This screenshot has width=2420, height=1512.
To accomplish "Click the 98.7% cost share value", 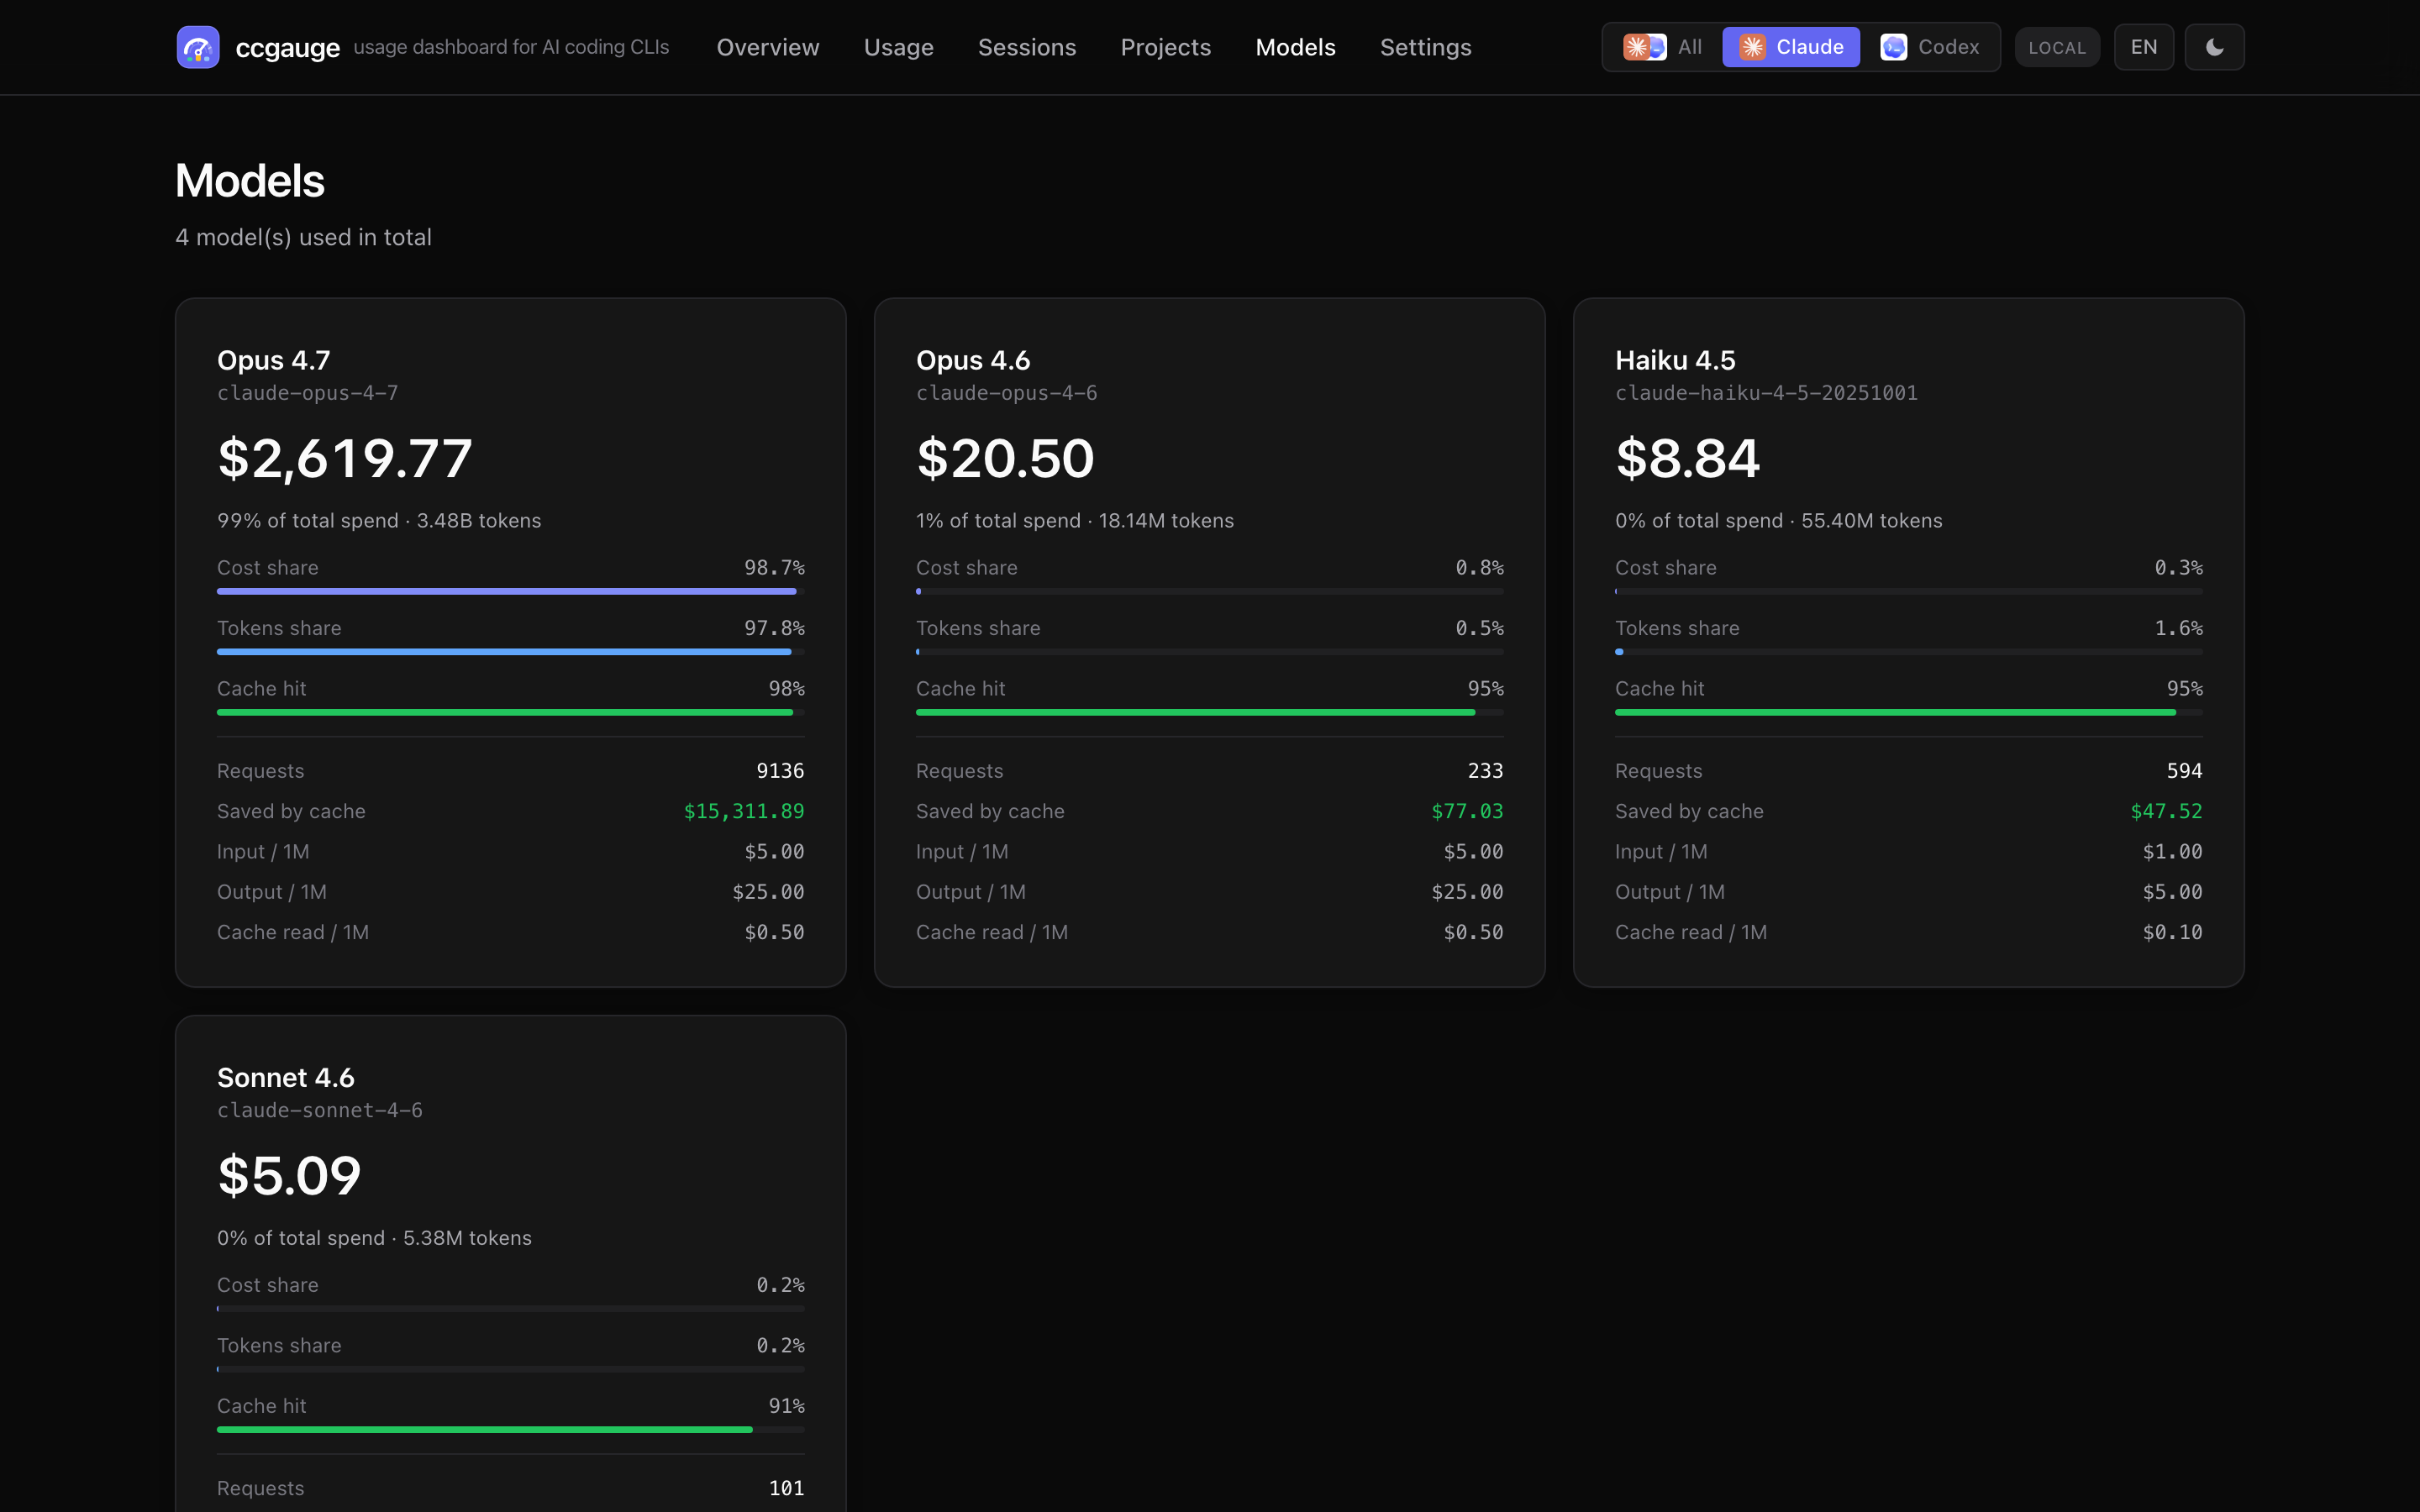I will tap(774, 568).
